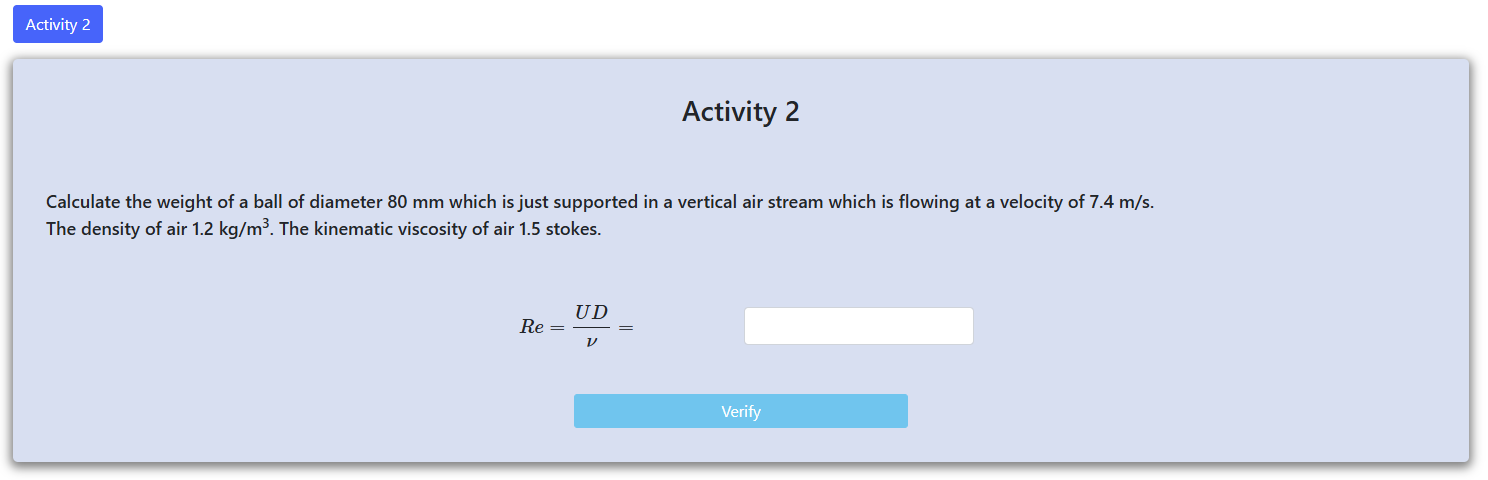Click the Re symbol in the formula

coord(532,327)
